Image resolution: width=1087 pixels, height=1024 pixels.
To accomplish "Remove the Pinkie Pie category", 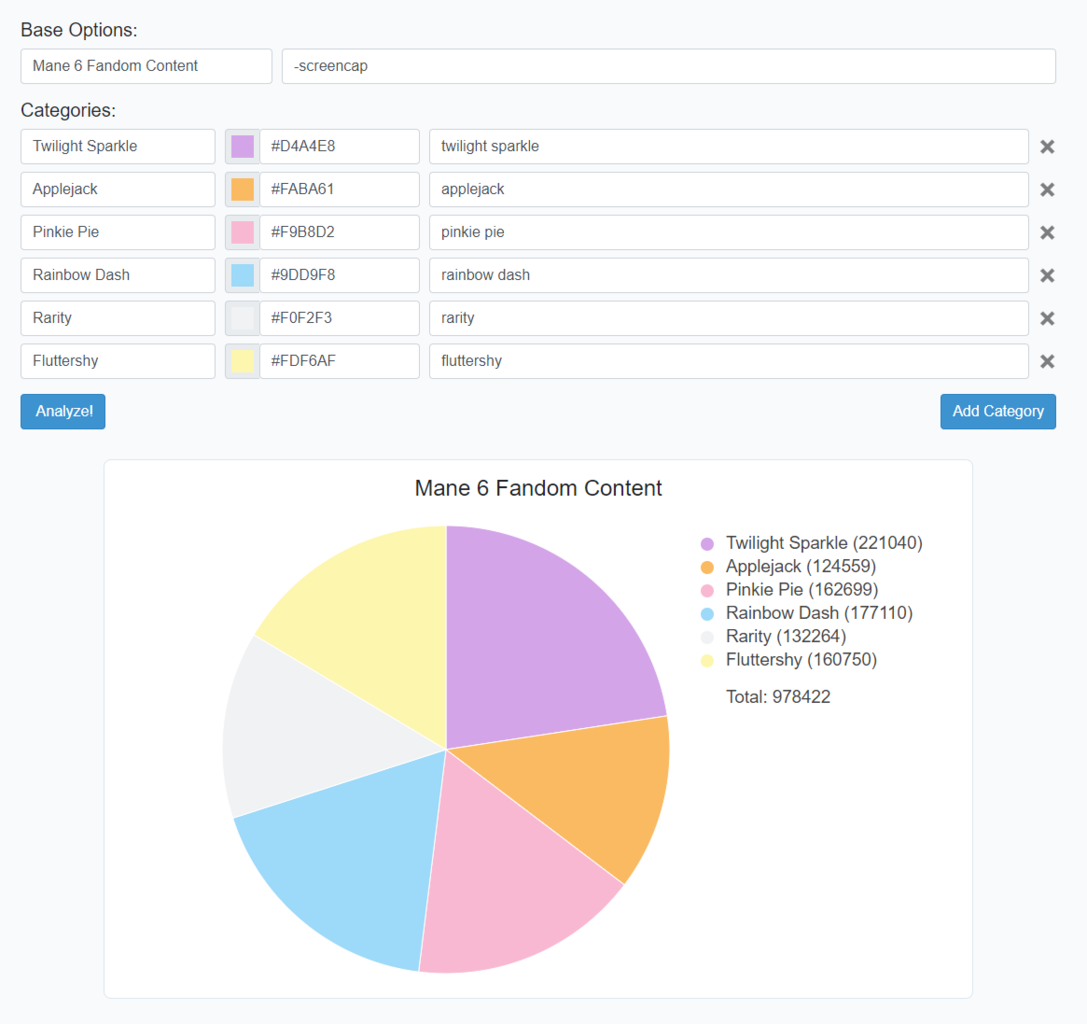I will click(x=1047, y=232).
